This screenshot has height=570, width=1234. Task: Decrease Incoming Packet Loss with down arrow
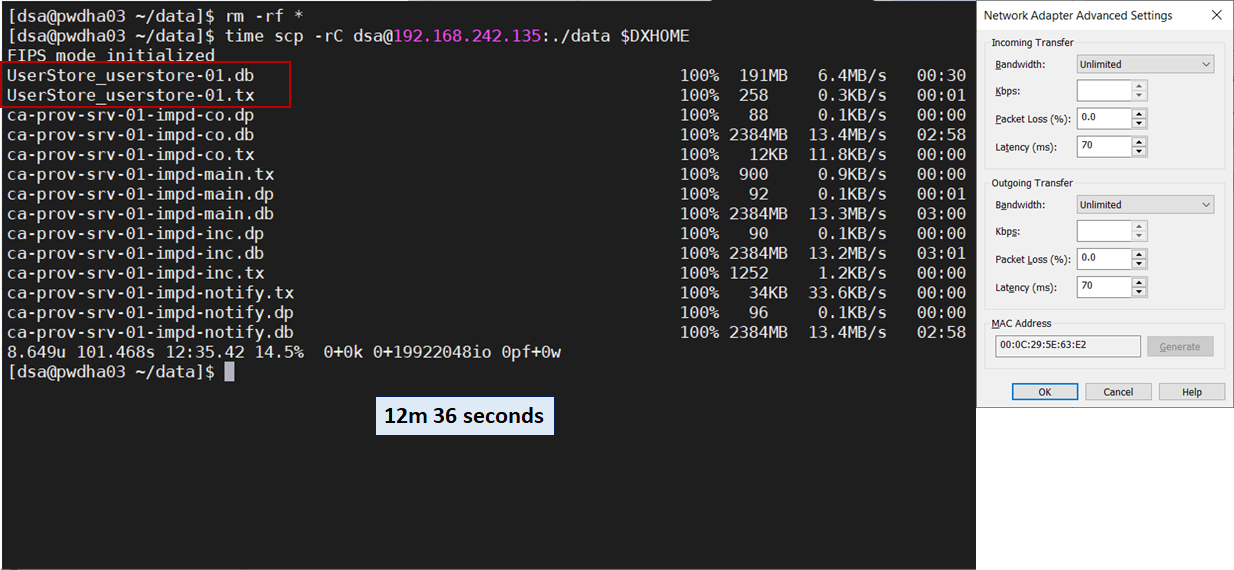pos(1139,123)
